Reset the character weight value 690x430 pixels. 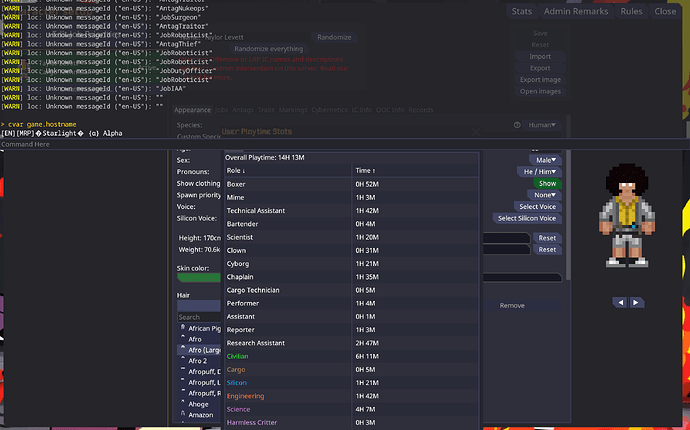pos(547,250)
